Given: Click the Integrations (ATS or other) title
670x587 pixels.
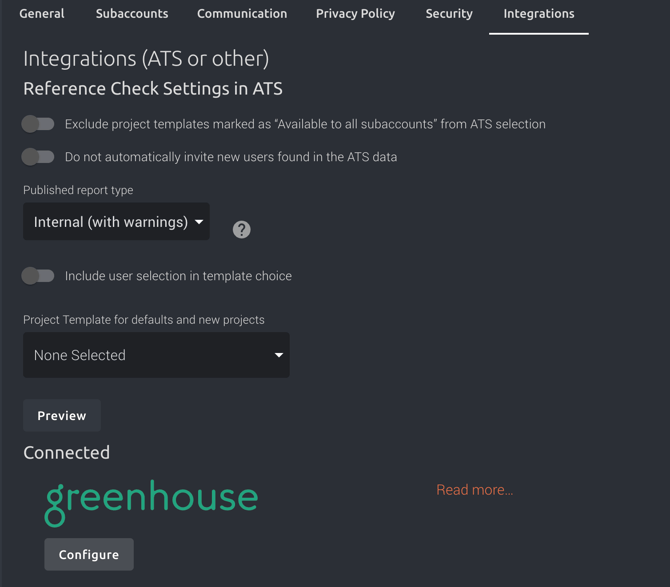Looking at the screenshot, I should pos(146,59).
